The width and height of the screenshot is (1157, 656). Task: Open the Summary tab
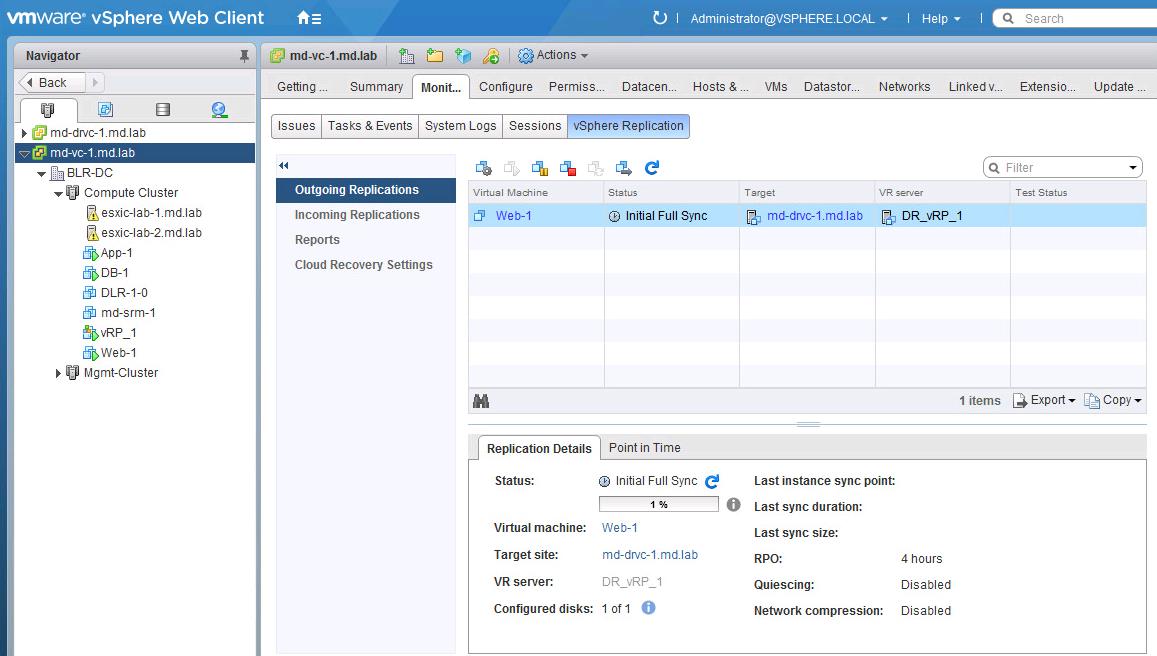[376, 86]
